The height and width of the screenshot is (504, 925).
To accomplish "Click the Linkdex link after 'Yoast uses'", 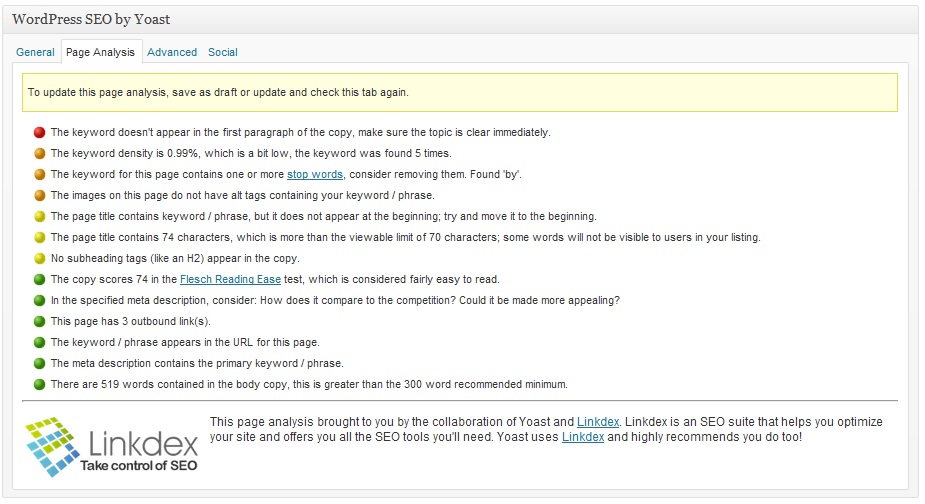I will [583, 437].
